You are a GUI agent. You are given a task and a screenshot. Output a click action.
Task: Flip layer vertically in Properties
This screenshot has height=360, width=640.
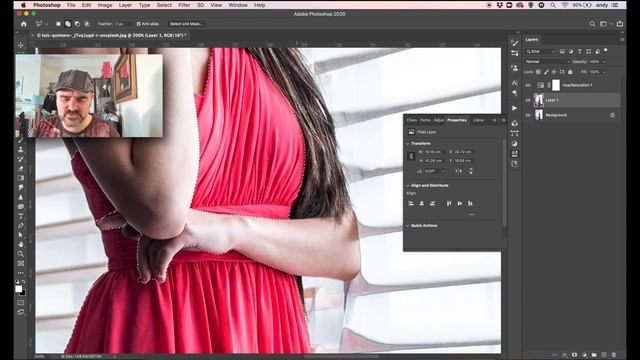point(471,171)
